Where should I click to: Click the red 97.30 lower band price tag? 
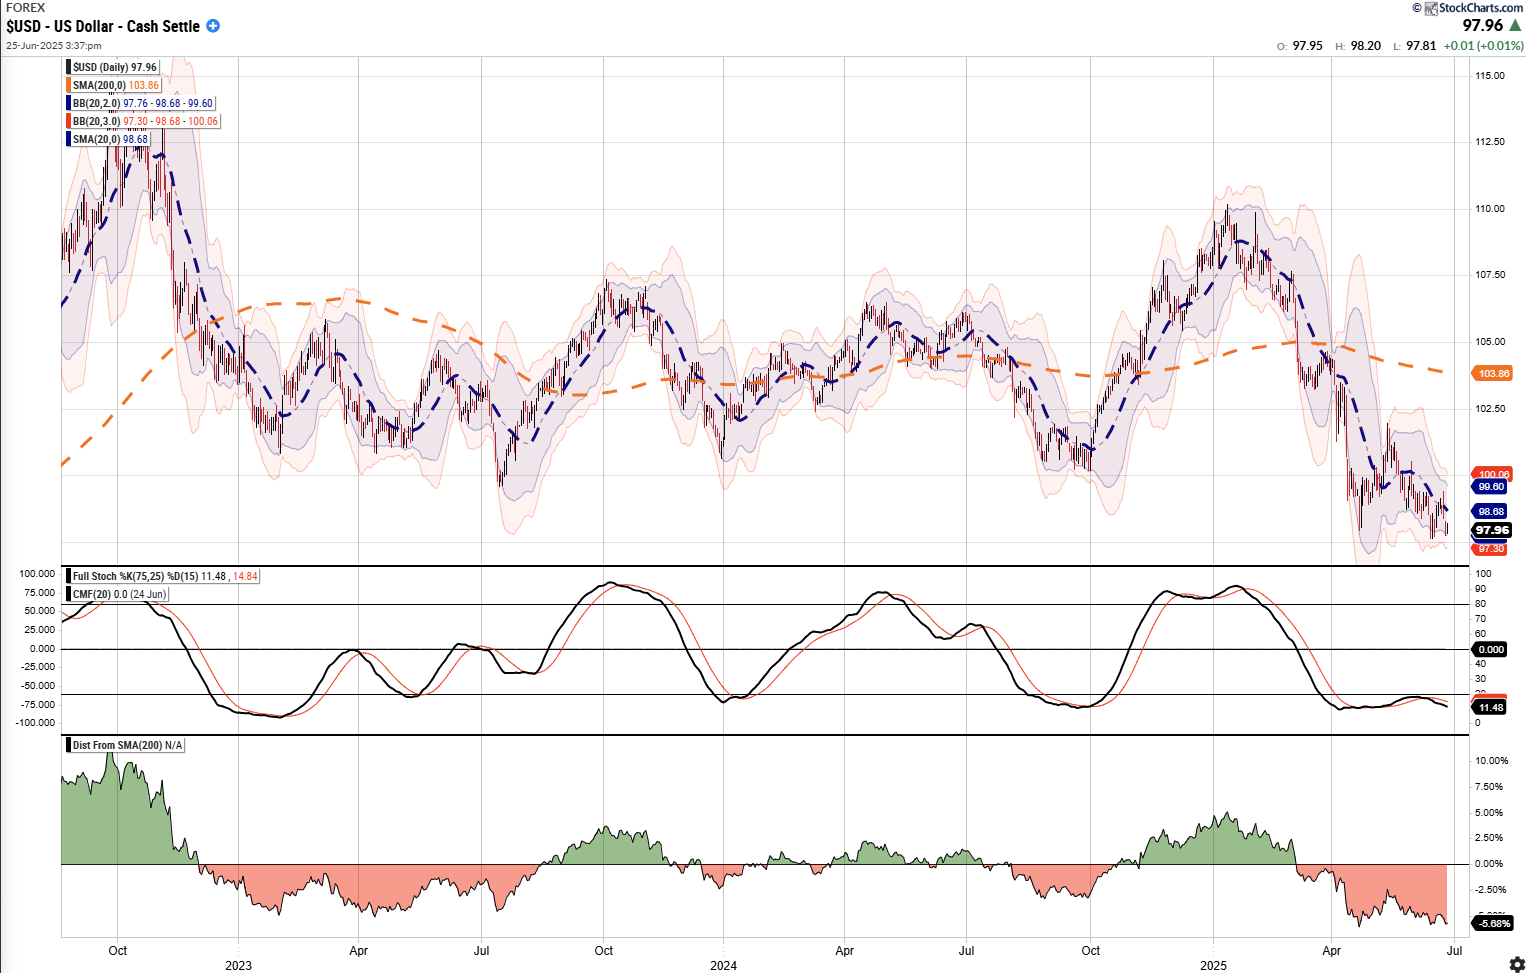point(1490,548)
